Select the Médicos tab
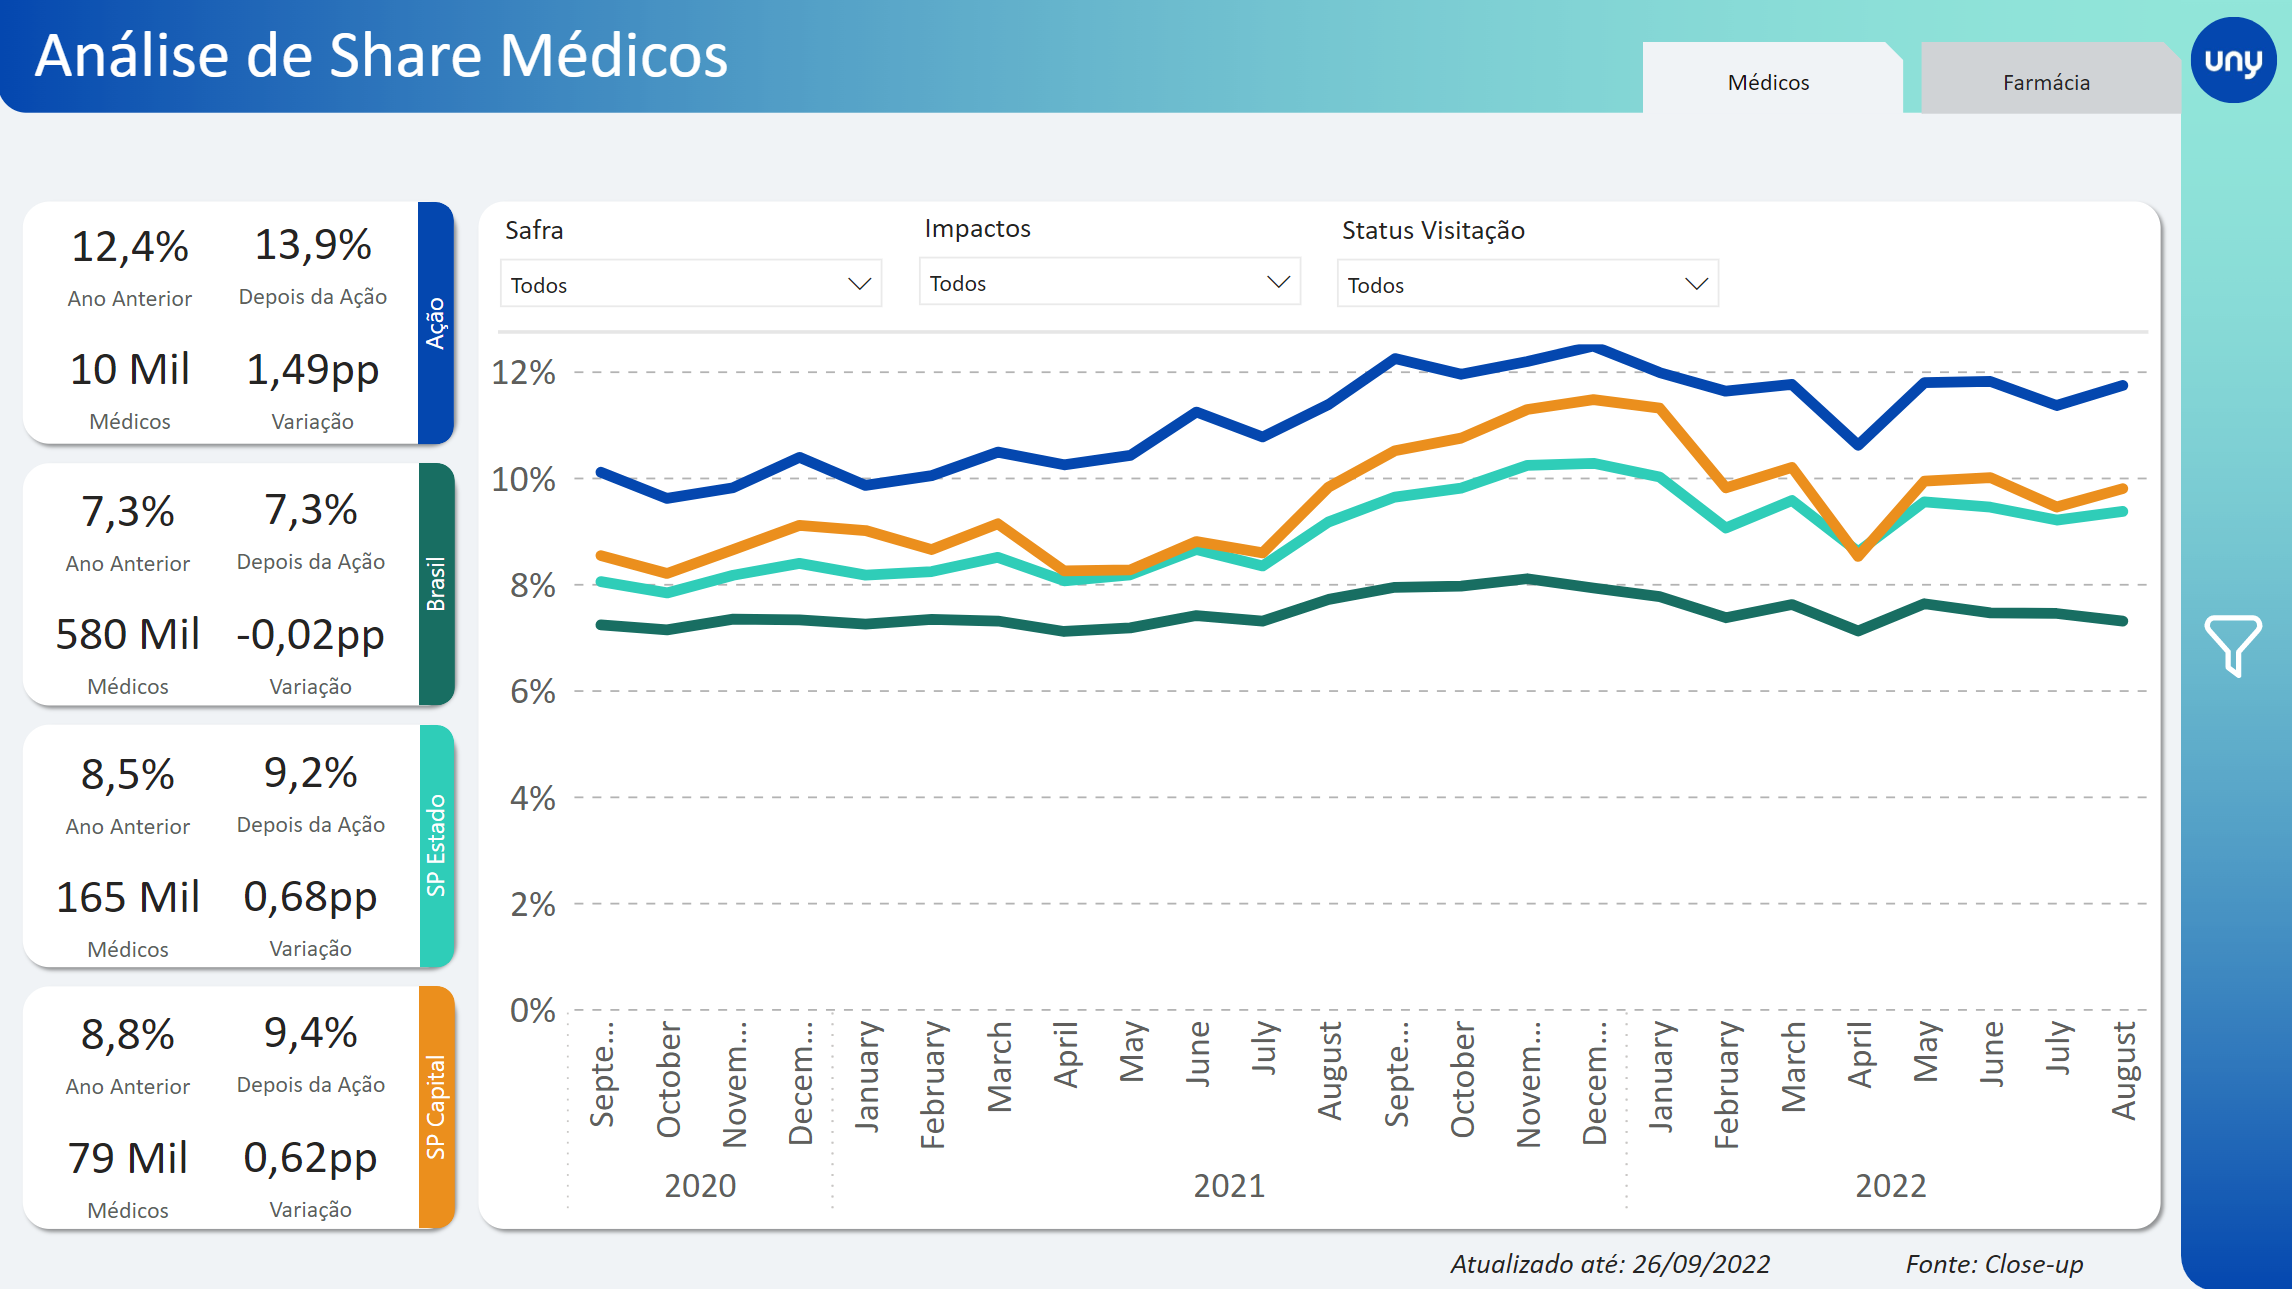 coord(1768,82)
